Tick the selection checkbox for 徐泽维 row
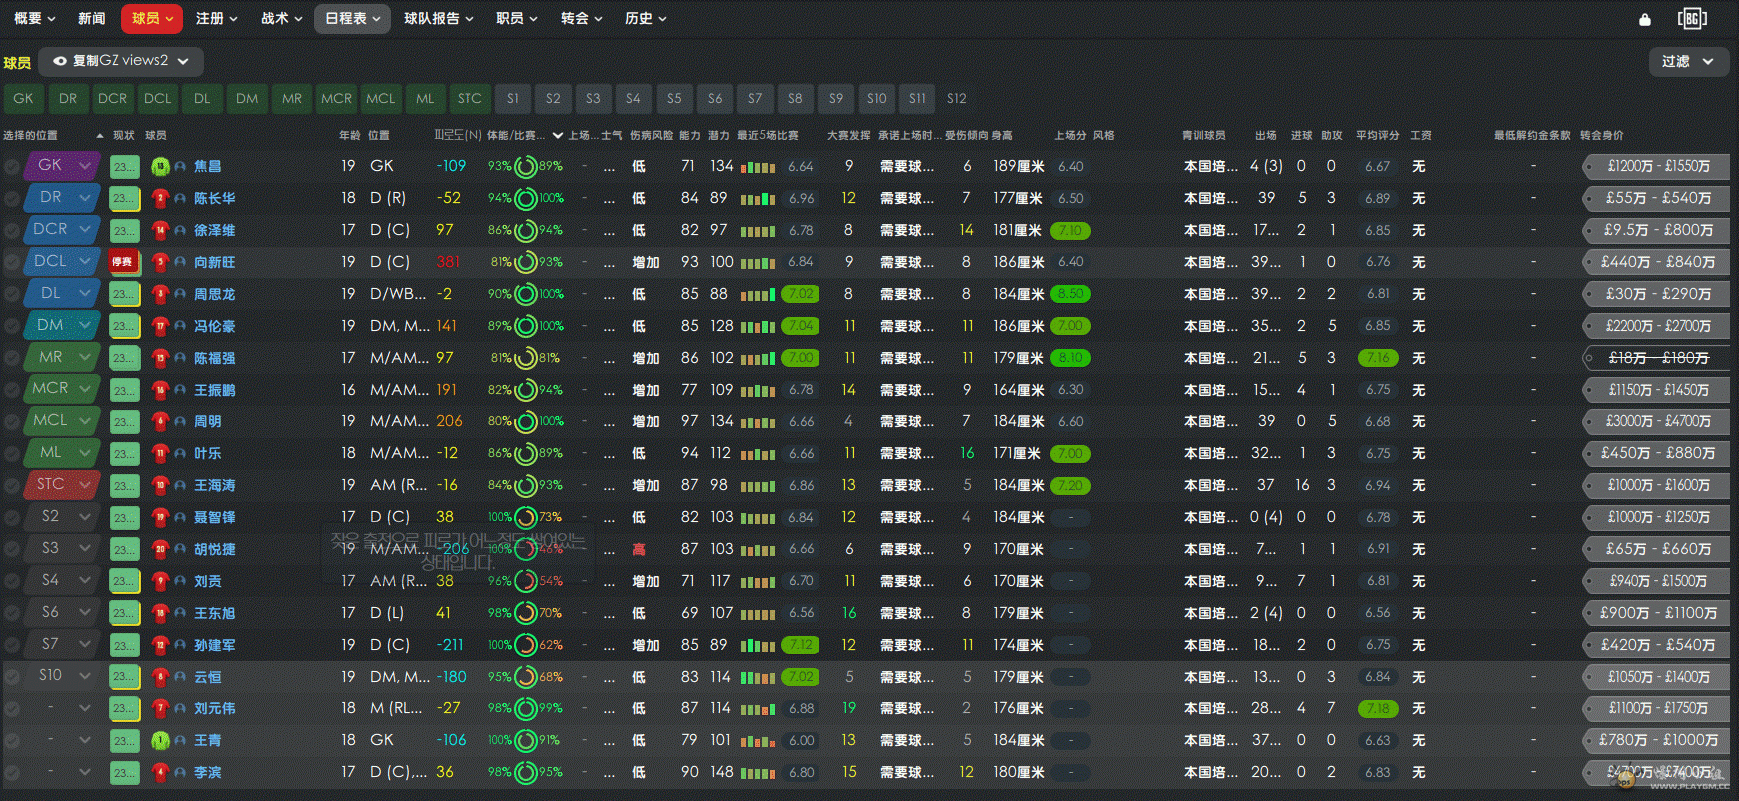This screenshot has width=1739, height=801. (12, 231)
